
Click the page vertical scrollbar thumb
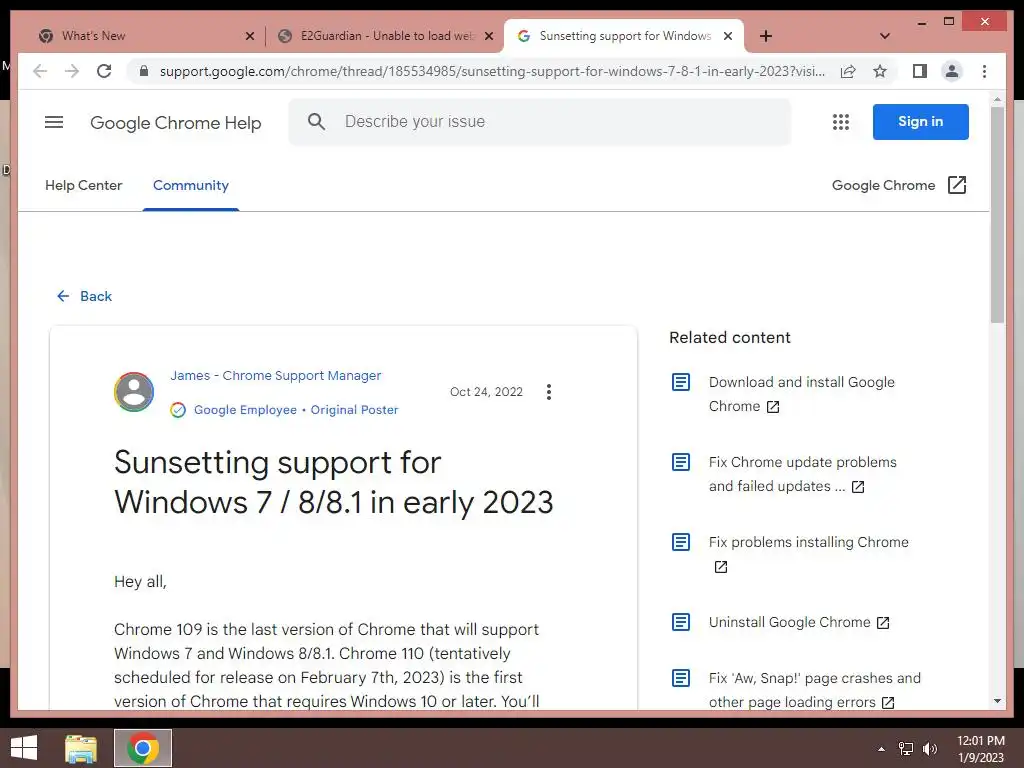[x=997, y=215]
